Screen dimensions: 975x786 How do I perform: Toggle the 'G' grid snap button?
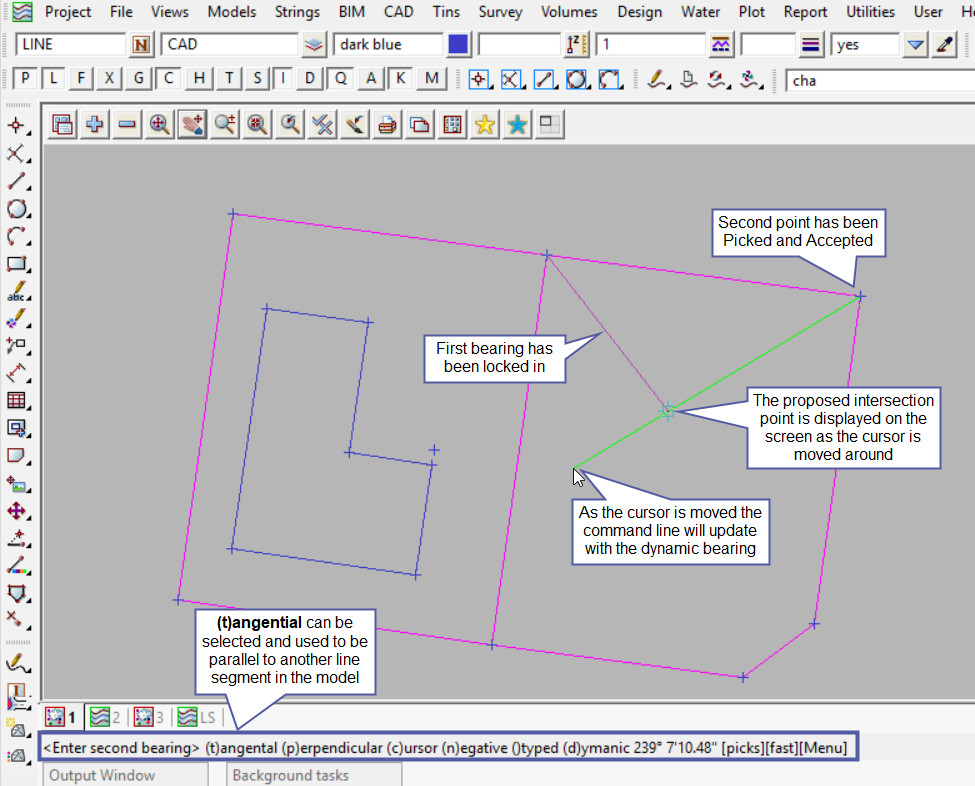[x=139, y=79]
